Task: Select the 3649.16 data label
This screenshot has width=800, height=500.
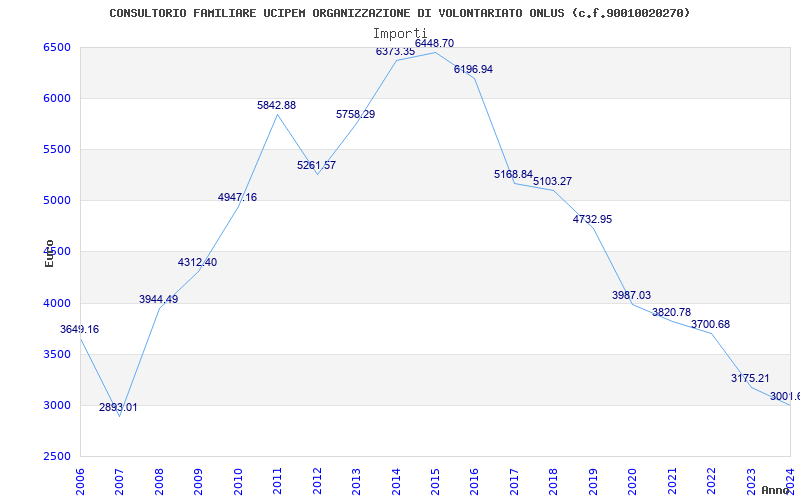Action: click(x=80, y=330)
